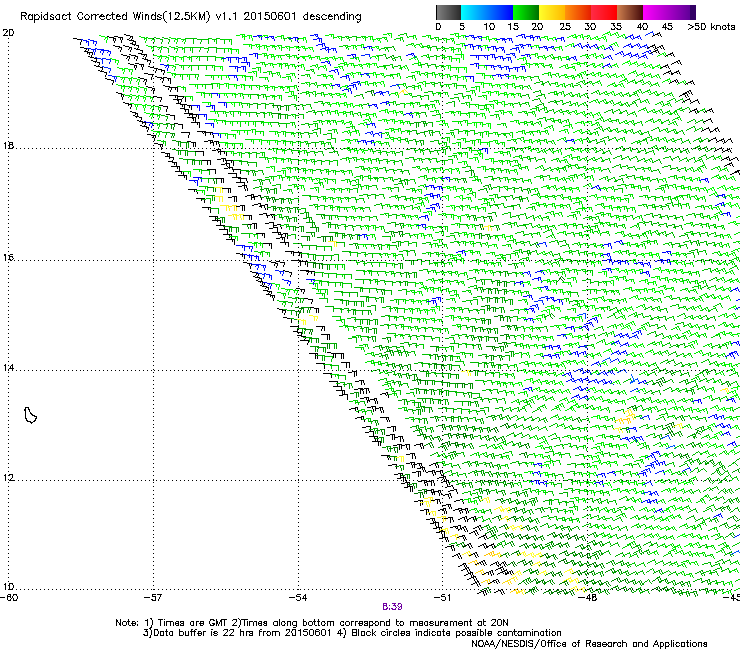
Task: Click the latitude axis label '20'
Action: [8, 33]
